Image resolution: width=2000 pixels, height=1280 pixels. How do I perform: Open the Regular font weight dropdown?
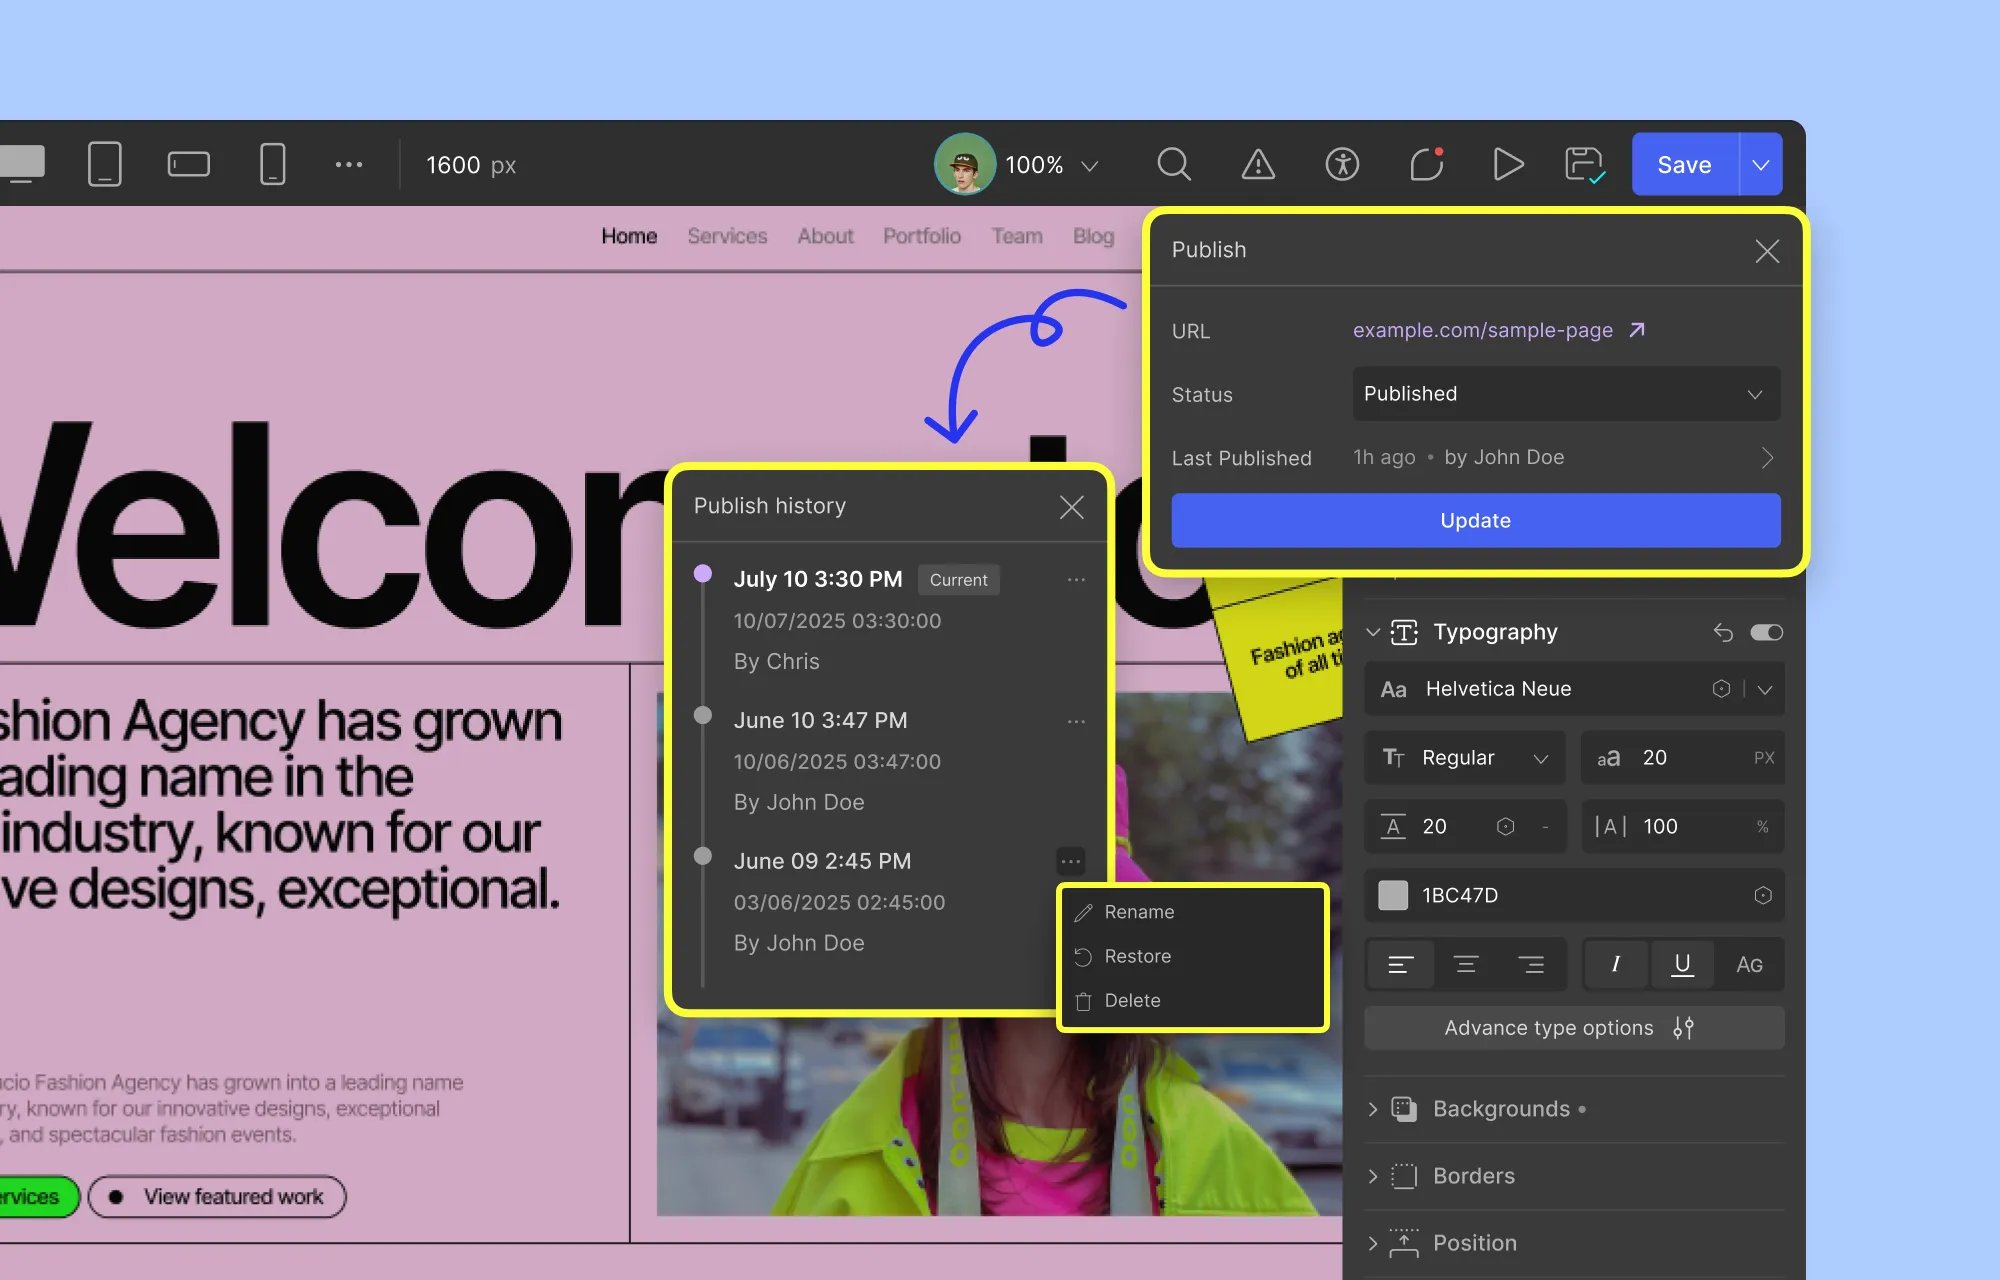click(x=1465, y=758)
